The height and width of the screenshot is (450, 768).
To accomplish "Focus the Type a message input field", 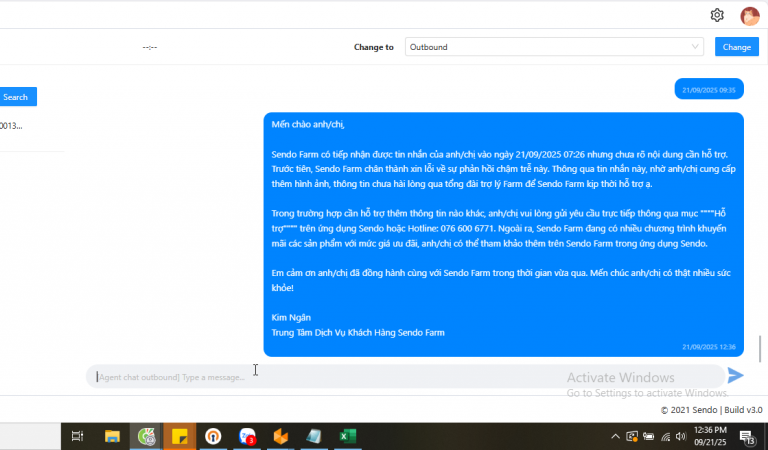I will tap(406, 377).
